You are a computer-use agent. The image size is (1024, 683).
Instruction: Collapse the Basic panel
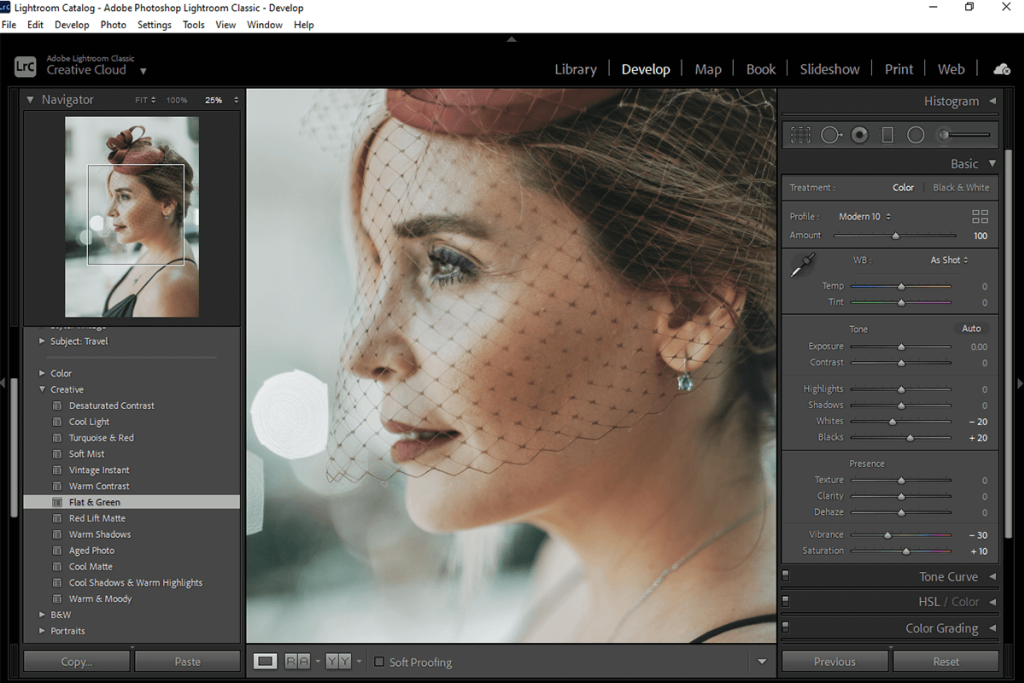click(990, 163)
